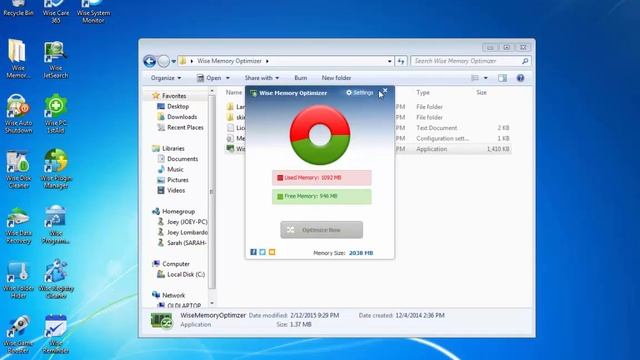Image resolution: width=640 pixels, height=360 pixels.
Task: Refresh the Explorer folder view
Action: pos(401,61)
